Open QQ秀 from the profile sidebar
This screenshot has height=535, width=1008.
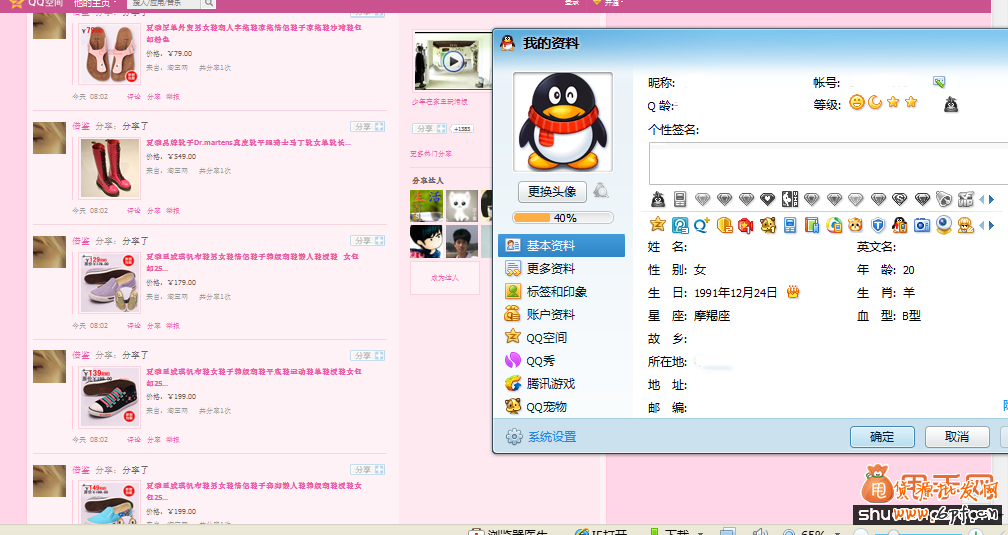(541, 360)
